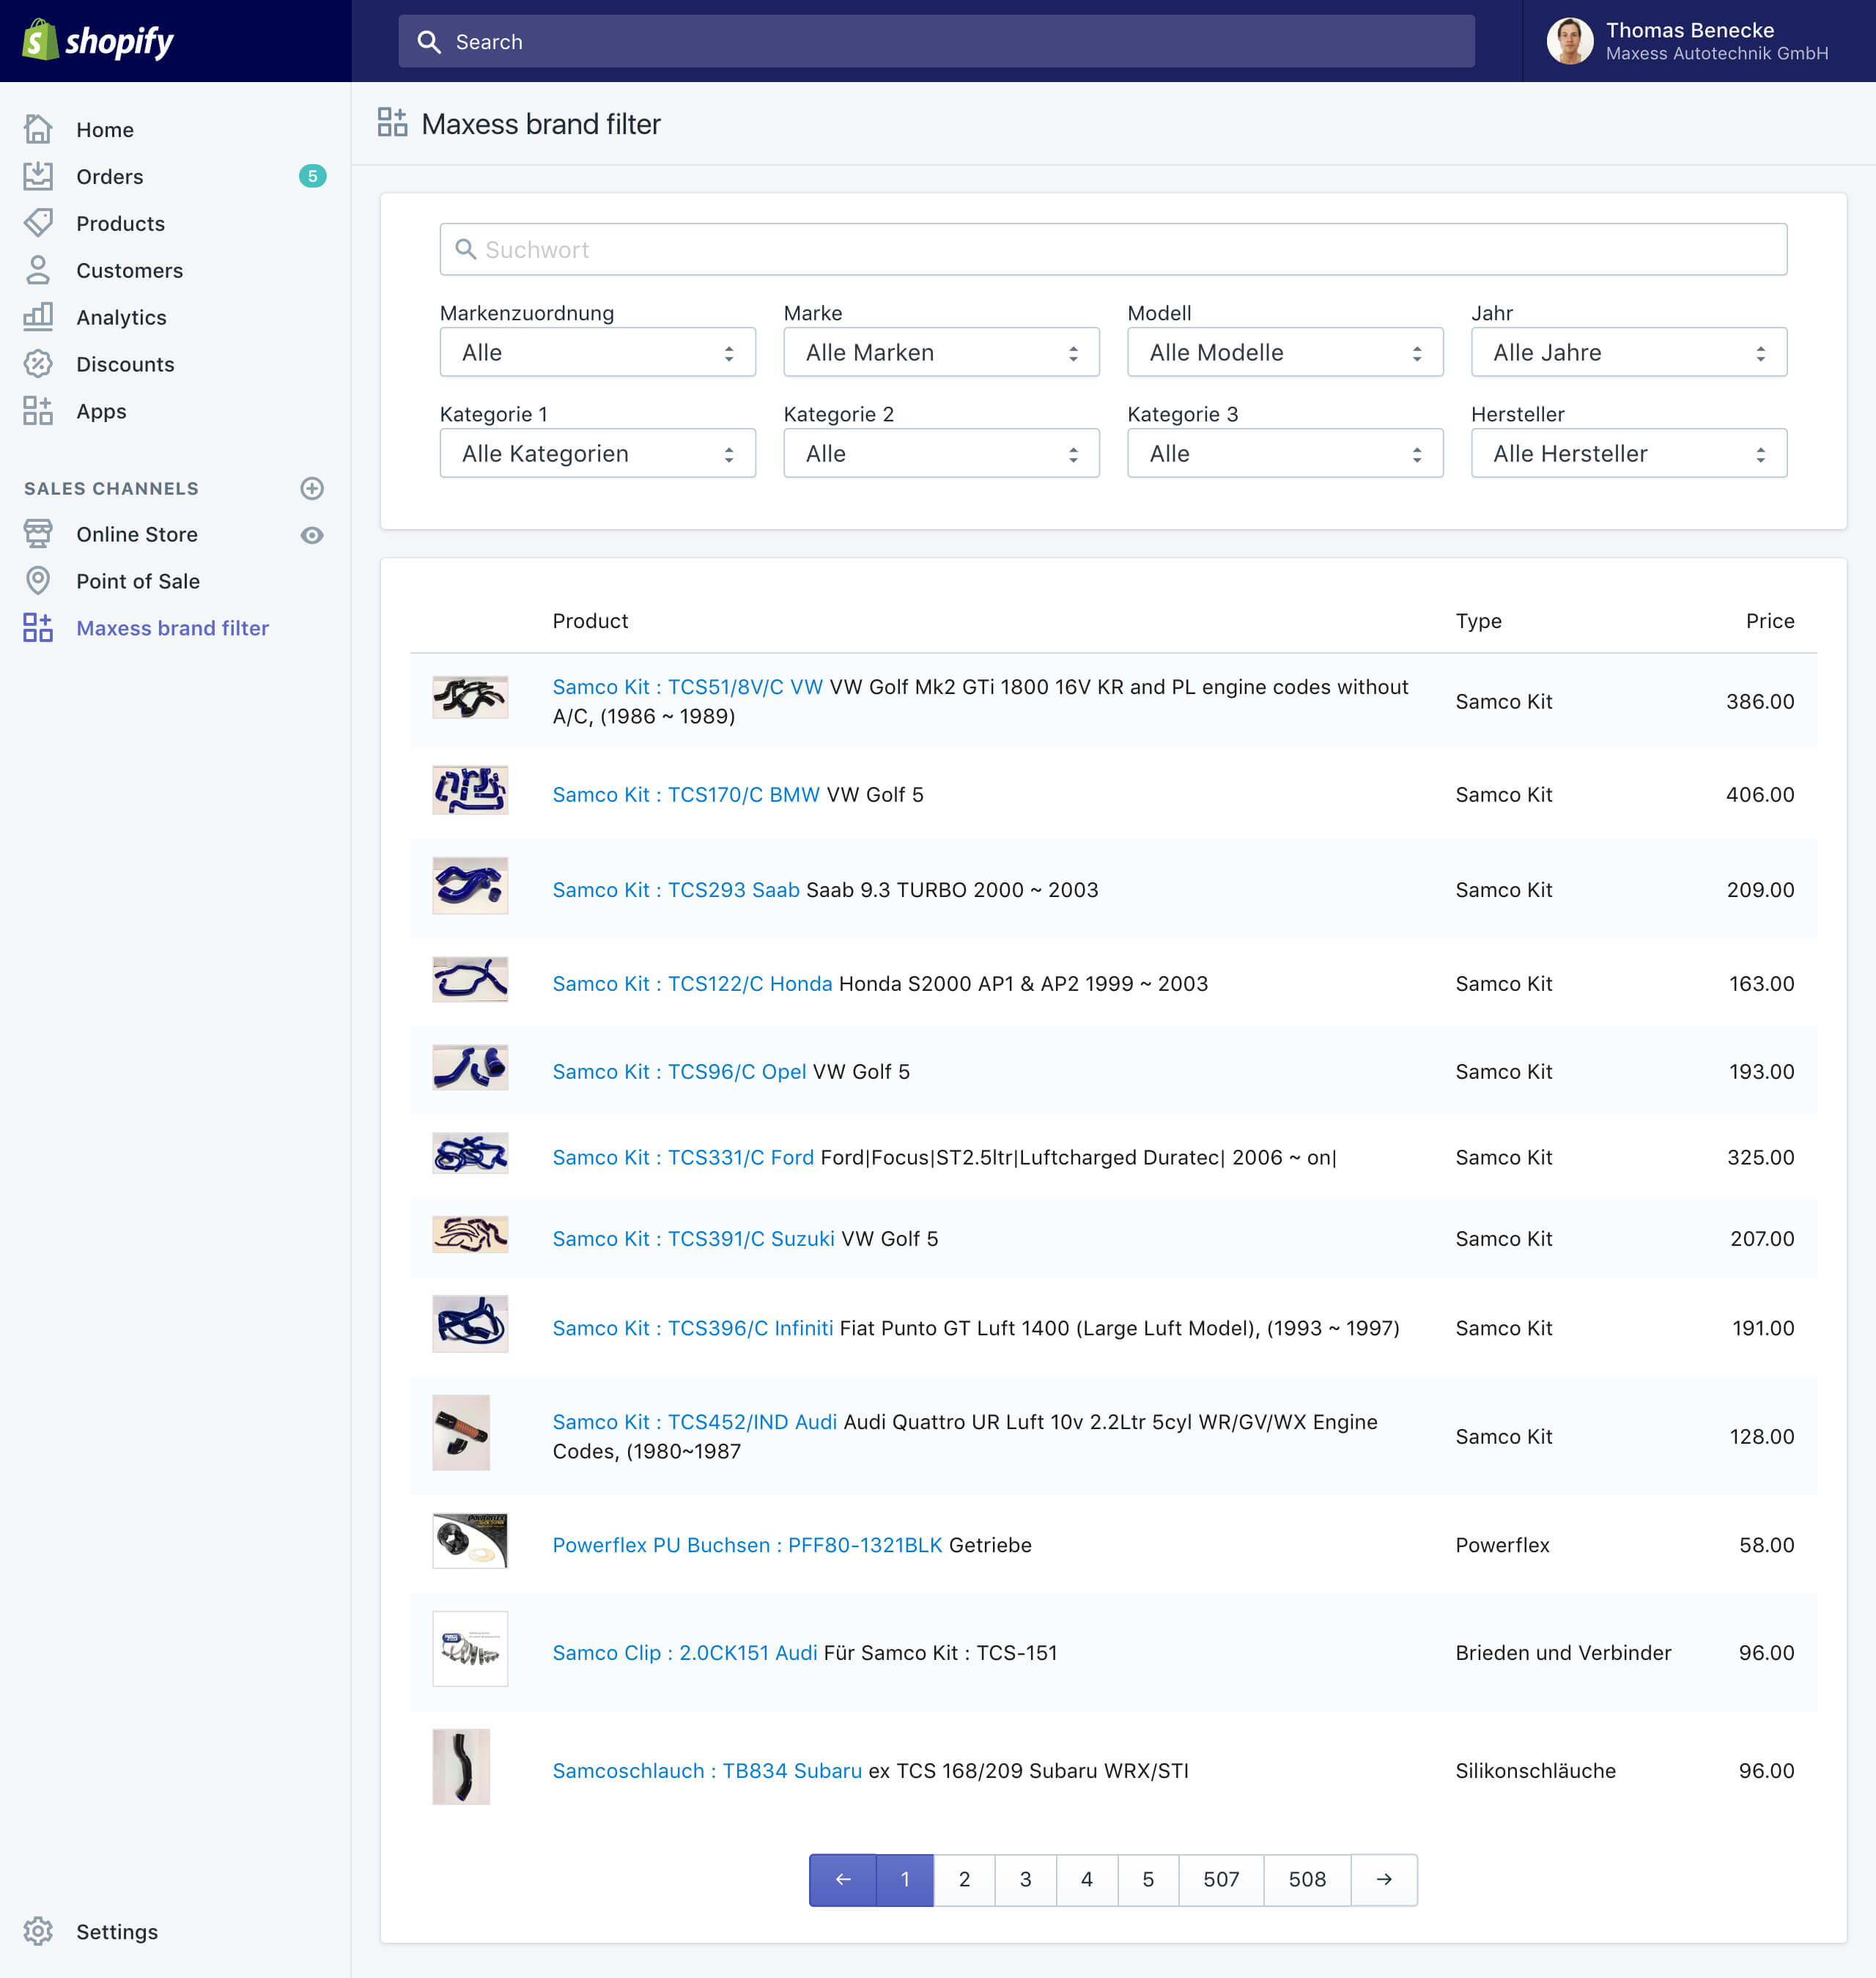Open the Alle Jahre year dropdown
Screen dimensions: 1876x1978
(x=1628, y=352)
